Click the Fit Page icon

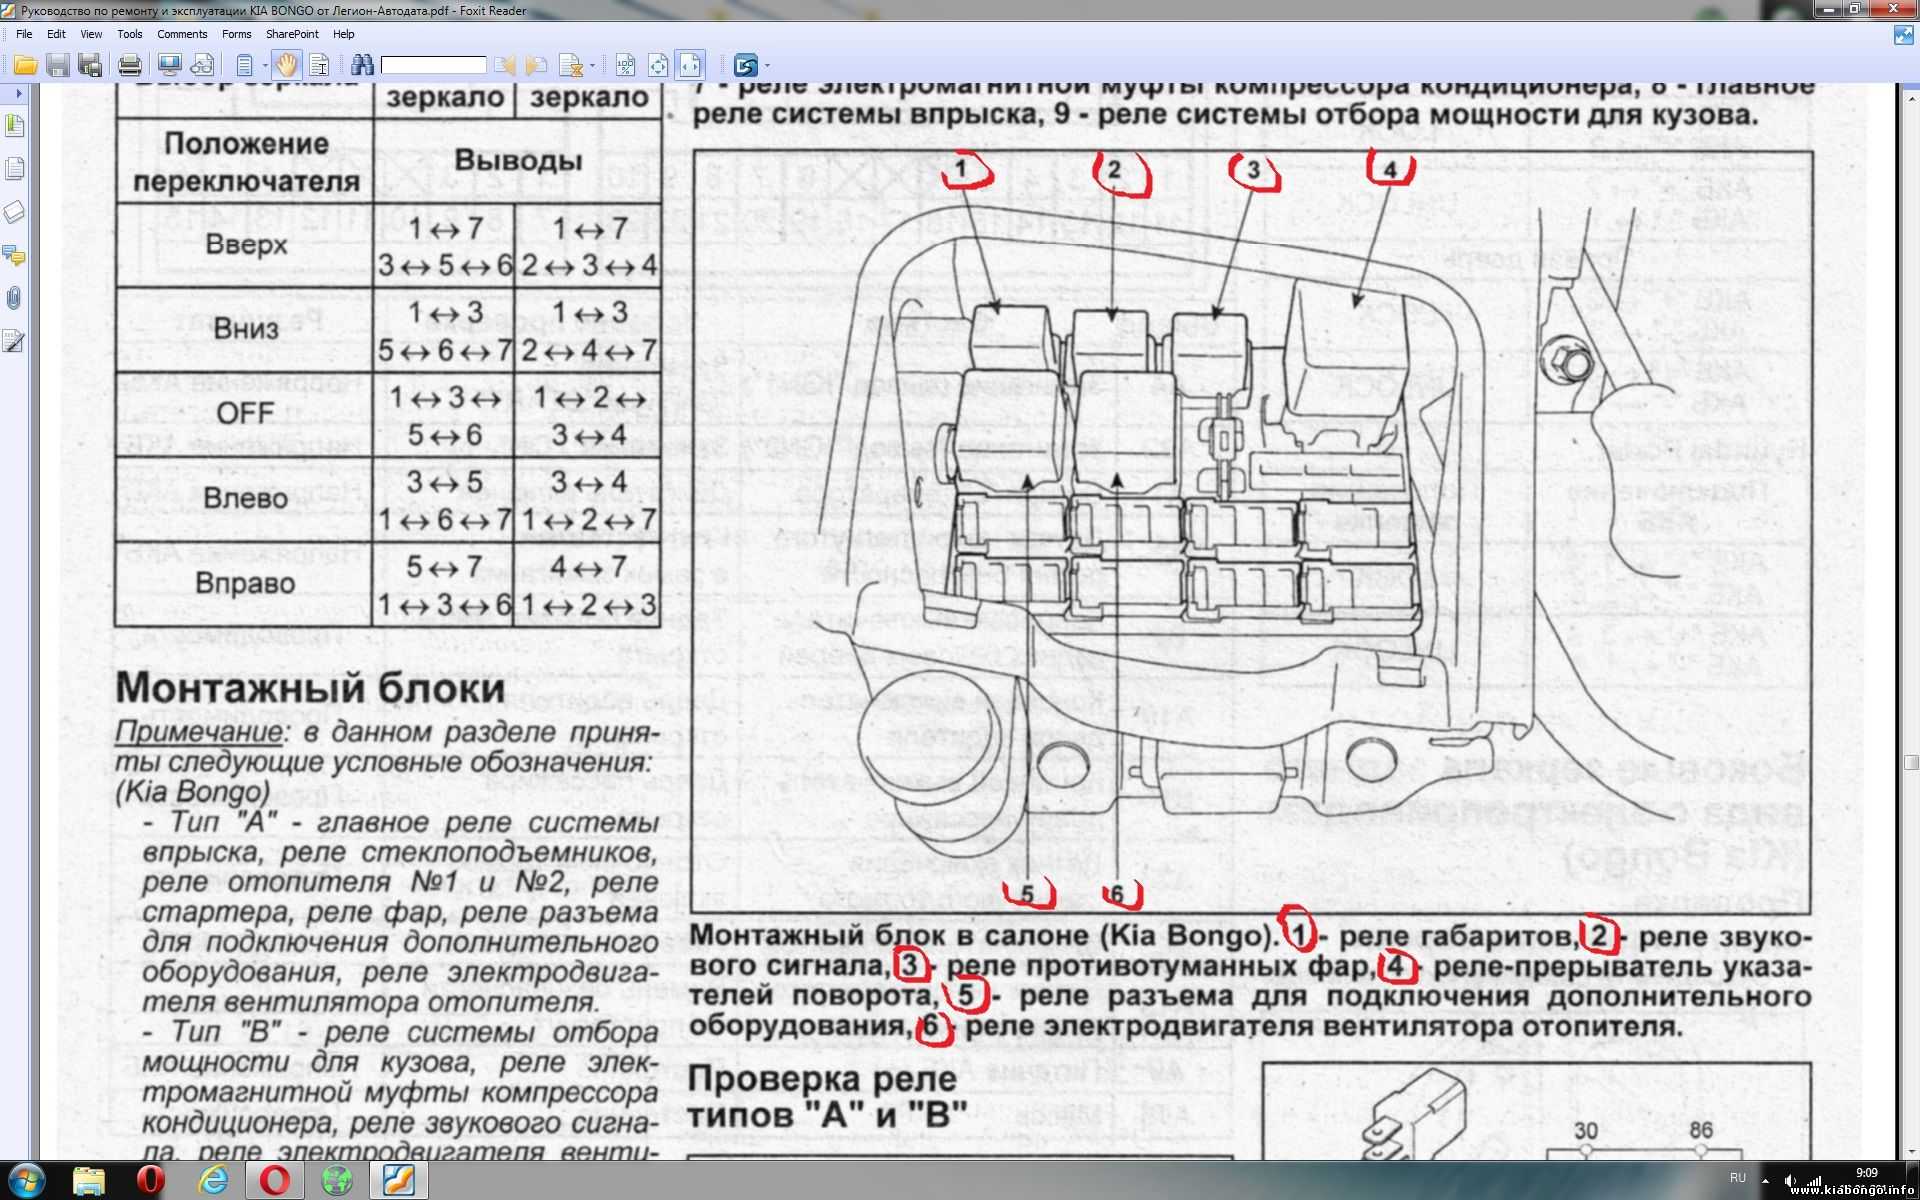click(658, 66)
